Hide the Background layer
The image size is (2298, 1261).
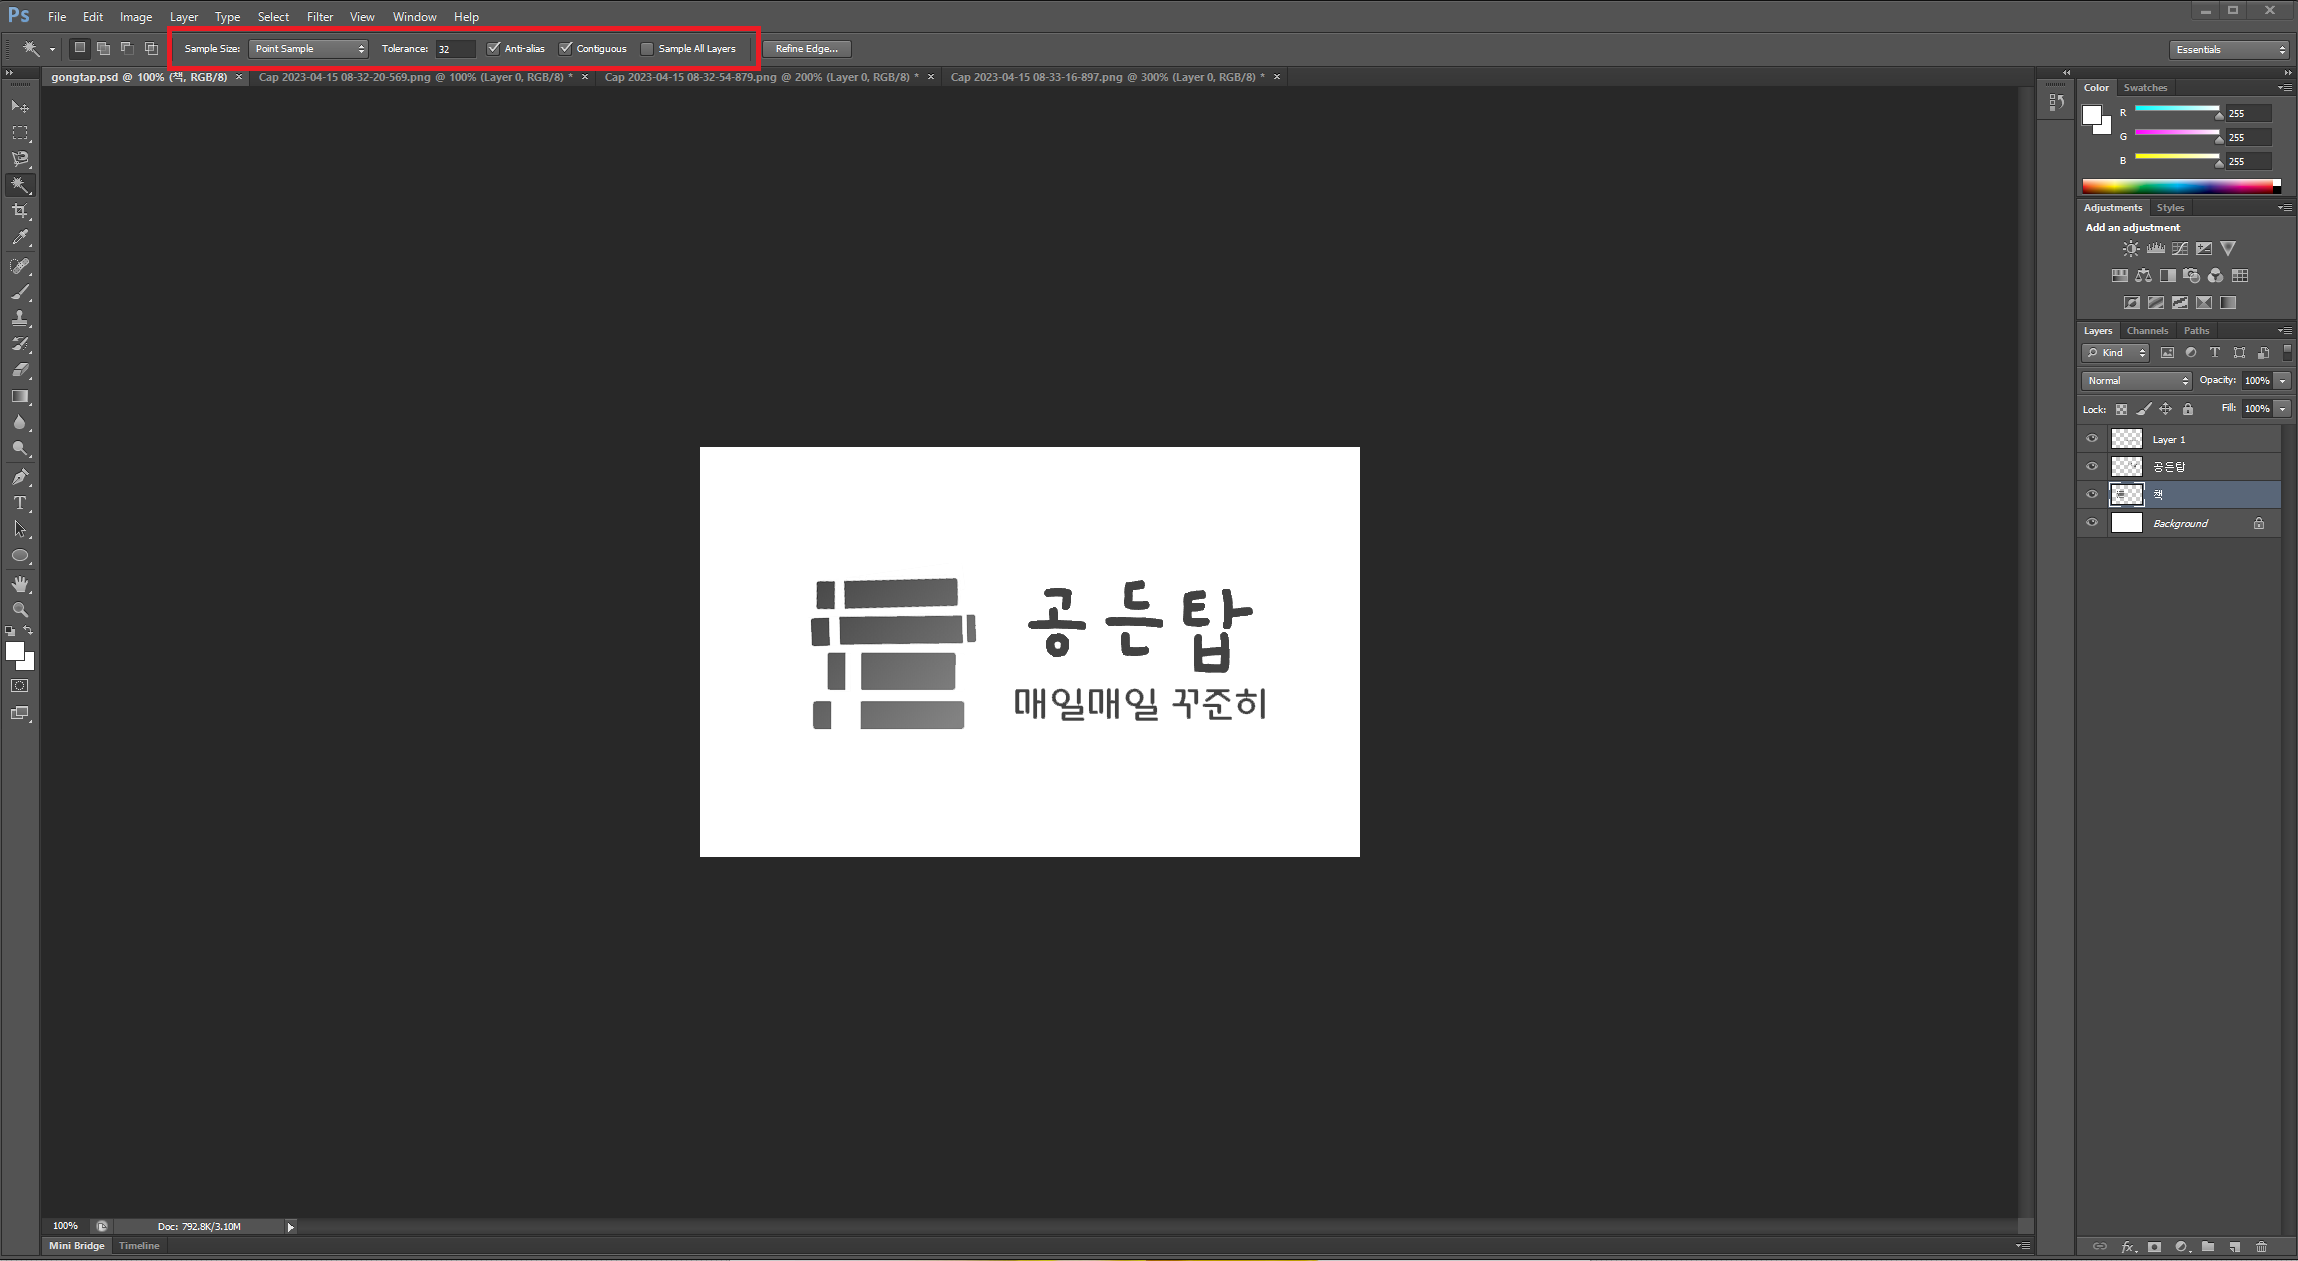tap(2092, 522)
